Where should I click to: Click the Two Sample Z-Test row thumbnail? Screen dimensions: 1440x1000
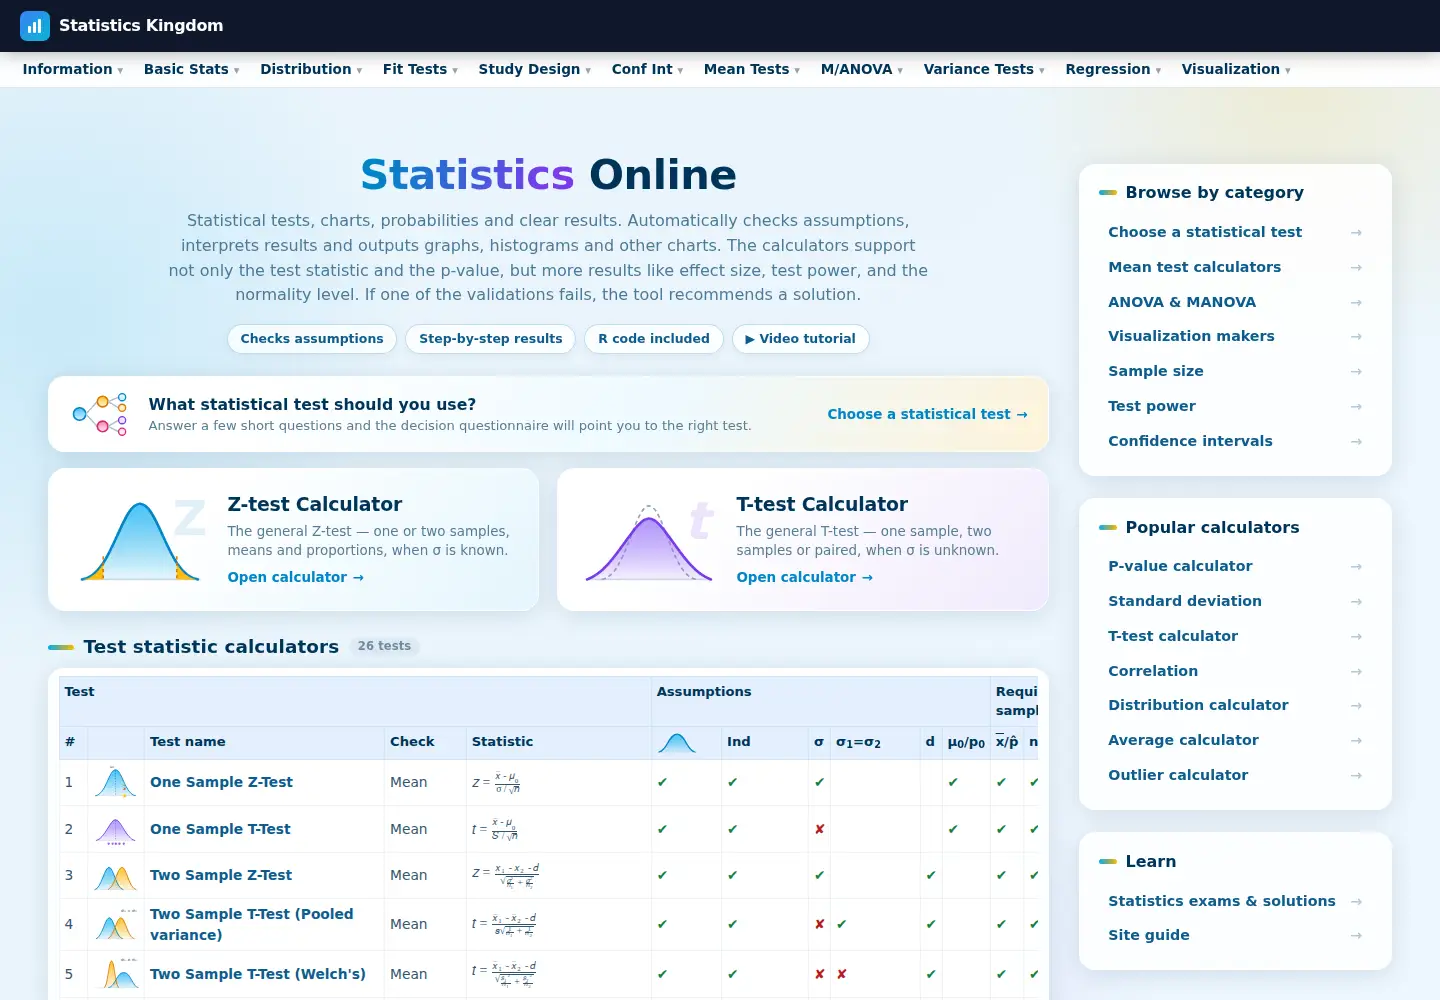point(115,876)
